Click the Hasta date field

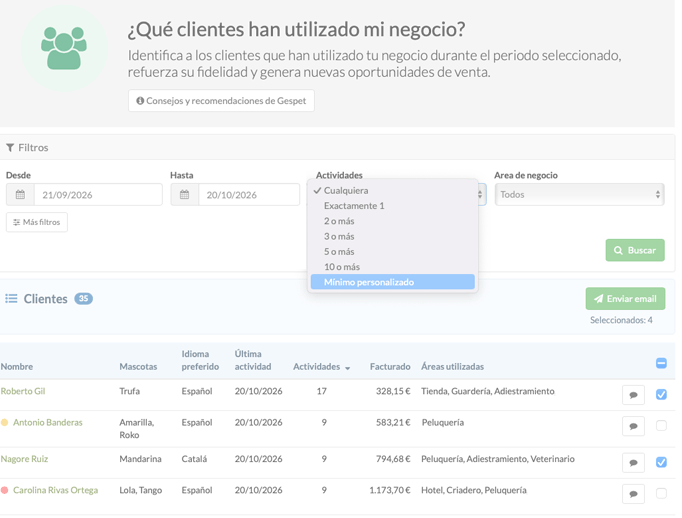point(249,194)
